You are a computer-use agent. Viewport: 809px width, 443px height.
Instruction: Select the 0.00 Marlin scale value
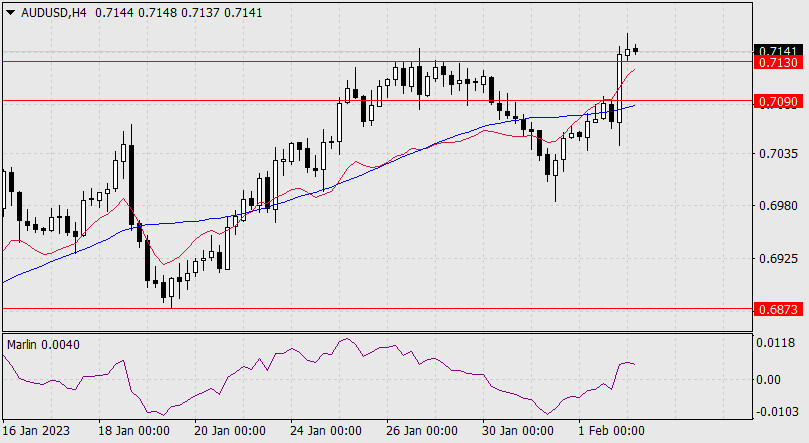click(x=768, y=380)
